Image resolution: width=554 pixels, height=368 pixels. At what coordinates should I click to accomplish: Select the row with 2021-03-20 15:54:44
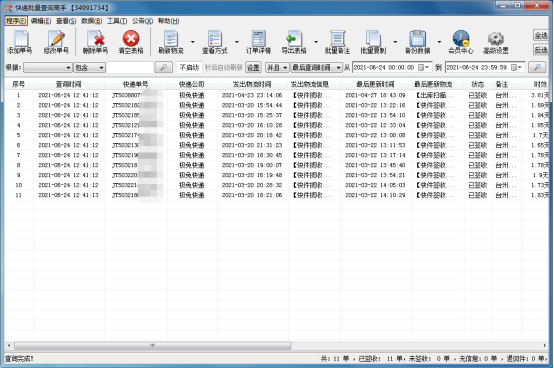pos(277,105)
